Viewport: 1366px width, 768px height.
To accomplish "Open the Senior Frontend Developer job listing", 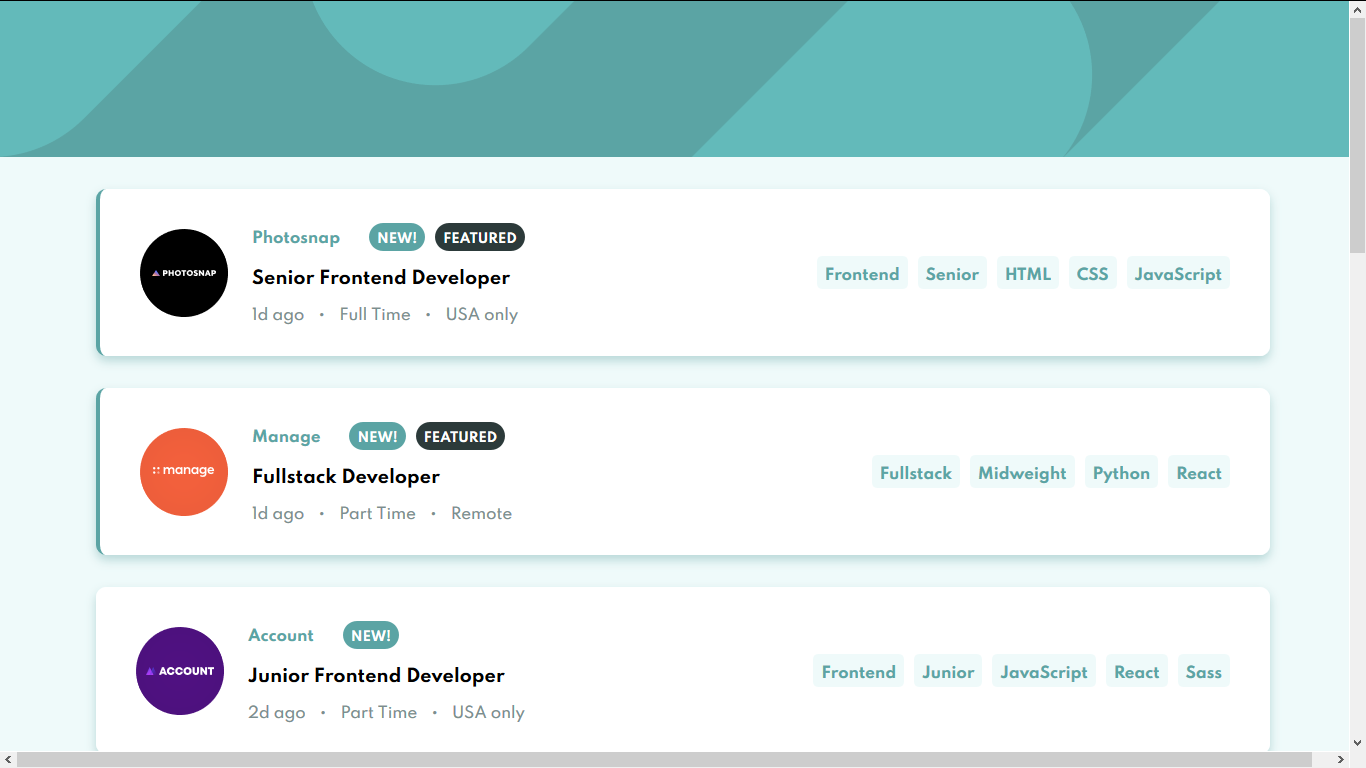I will [x=381, y=277].
